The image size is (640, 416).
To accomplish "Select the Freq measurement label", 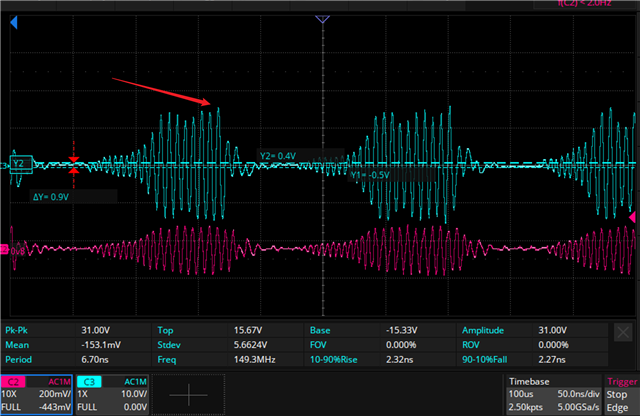I will point(167,360).
